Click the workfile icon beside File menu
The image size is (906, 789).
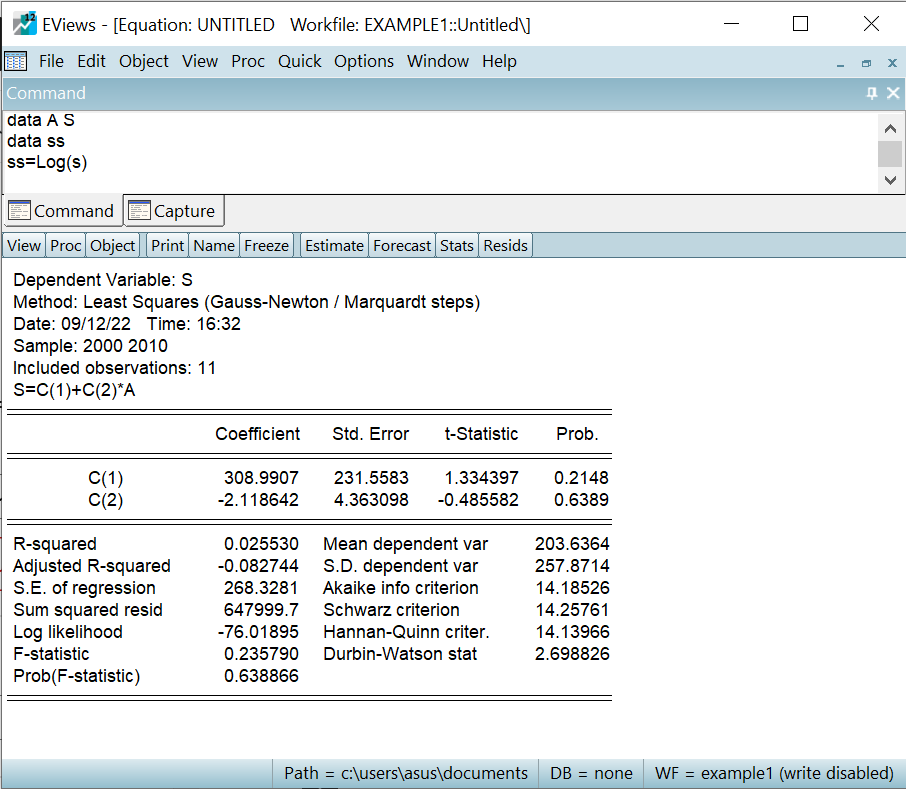16,61
